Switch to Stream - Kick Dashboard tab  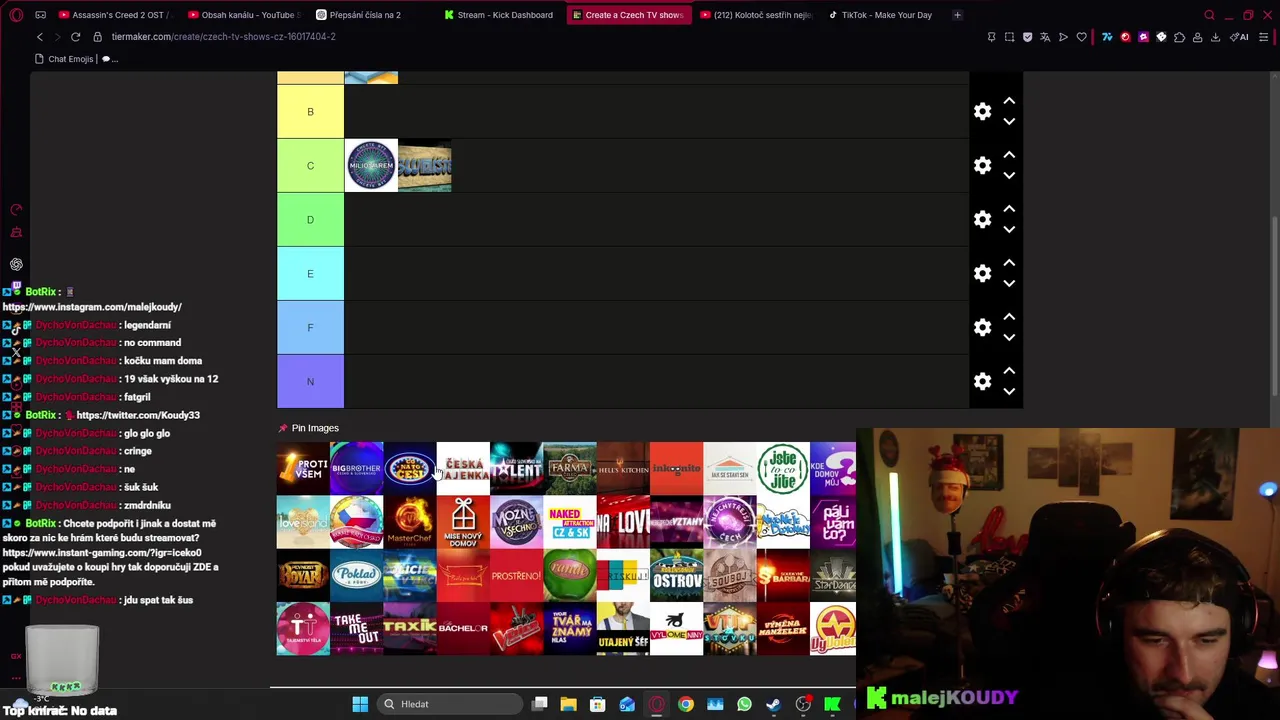501,15
